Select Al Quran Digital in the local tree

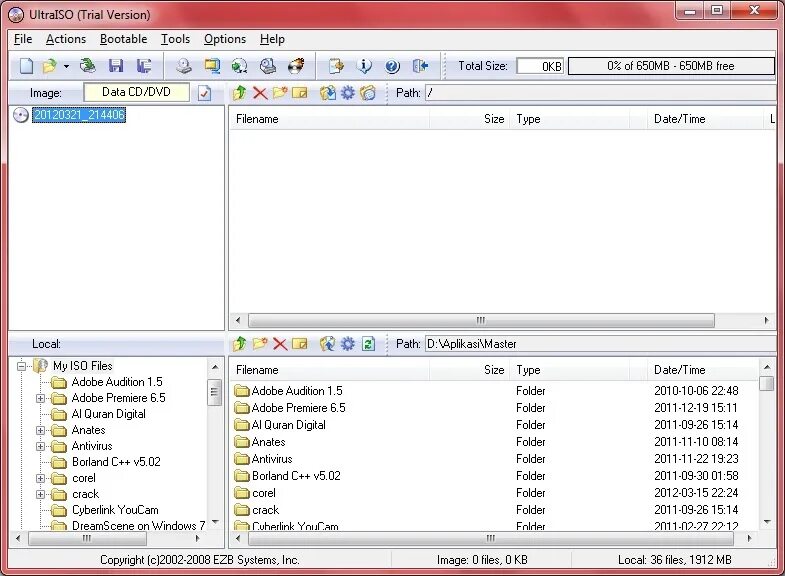tap(109, 414)
